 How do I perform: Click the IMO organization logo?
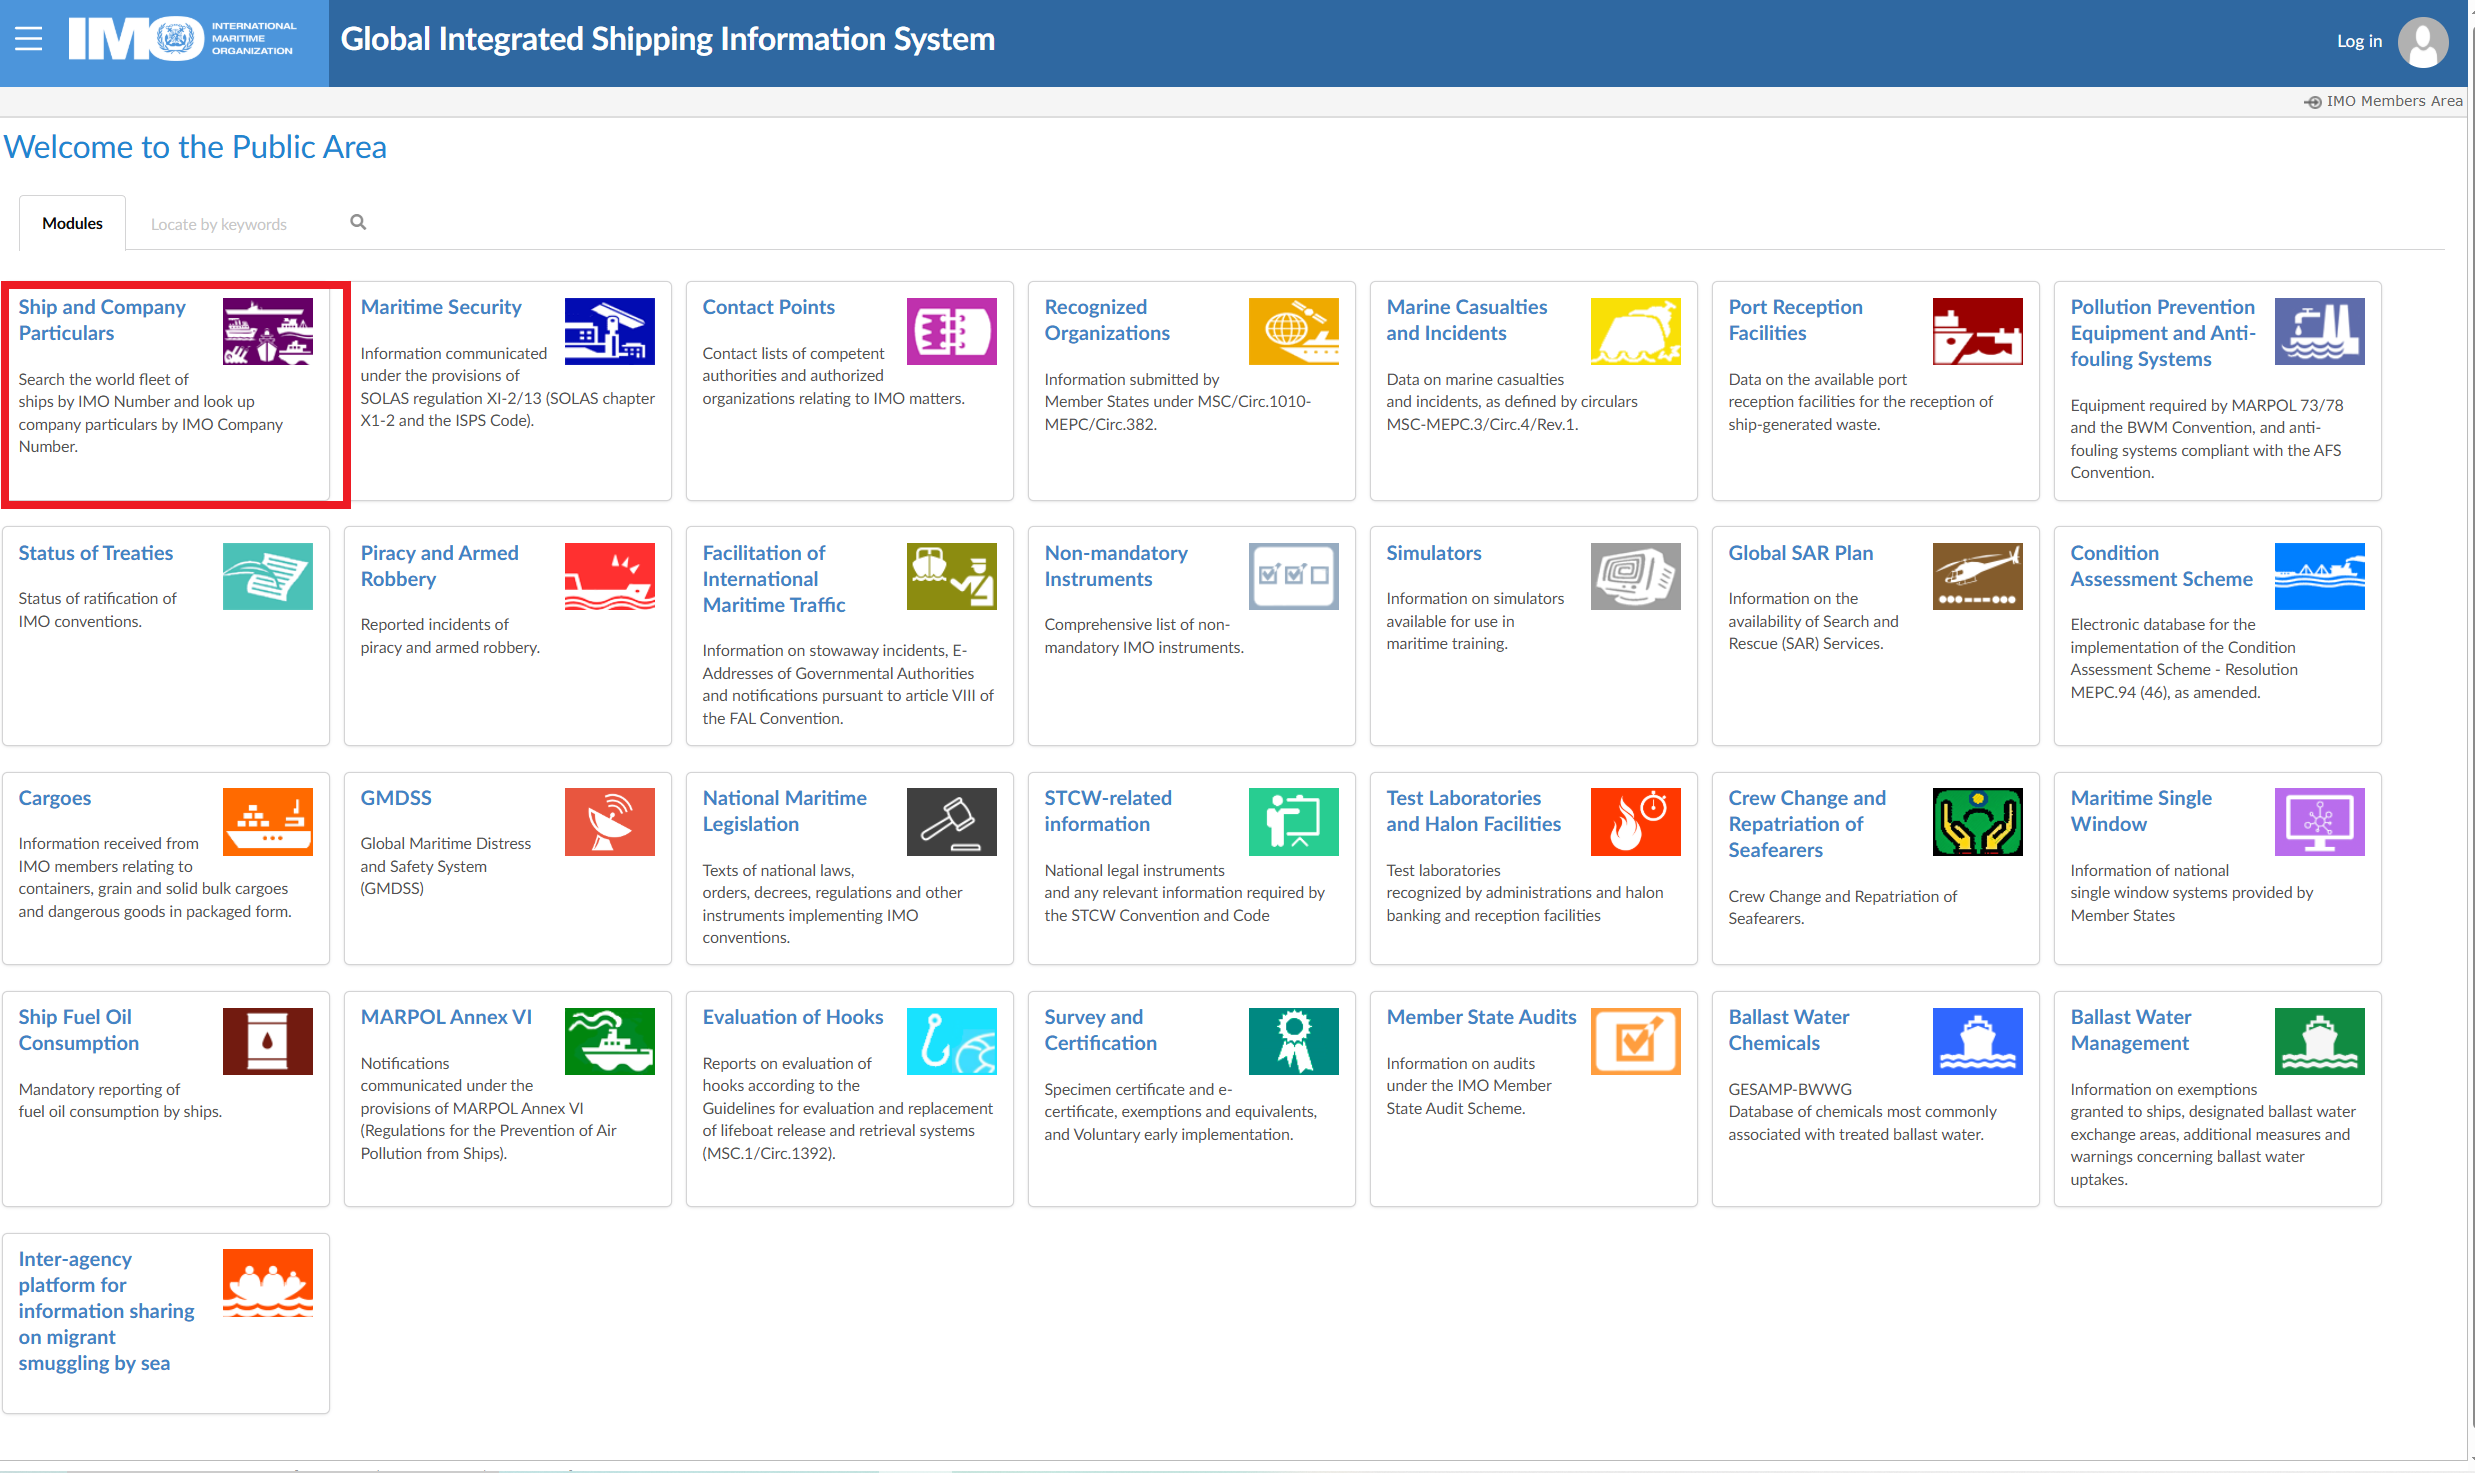click(182, 40)
